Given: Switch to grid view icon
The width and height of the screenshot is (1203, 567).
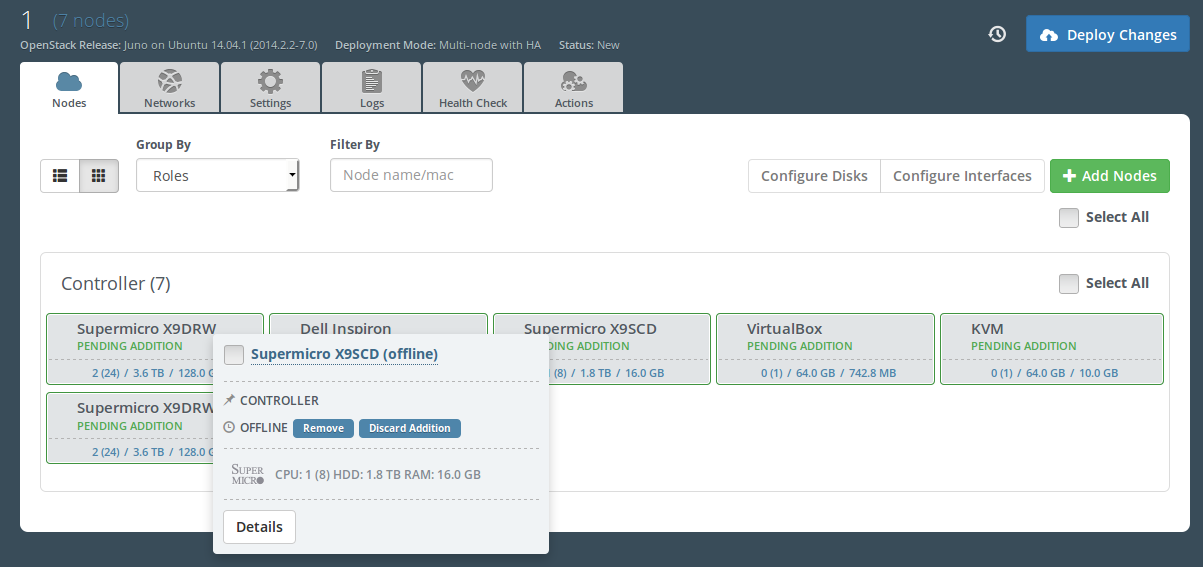Looking at the screenshot, I should tap(98, 175).
